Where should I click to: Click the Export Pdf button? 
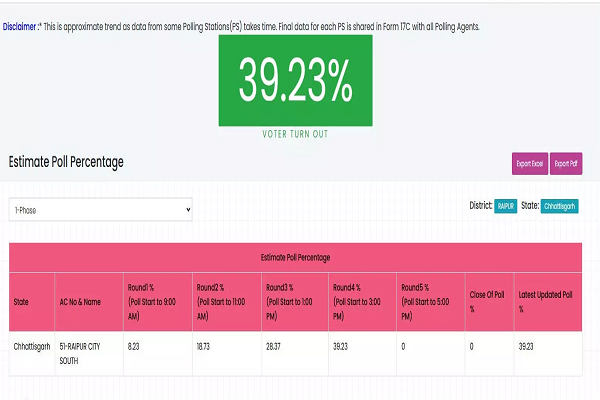(x=567, y=163)
